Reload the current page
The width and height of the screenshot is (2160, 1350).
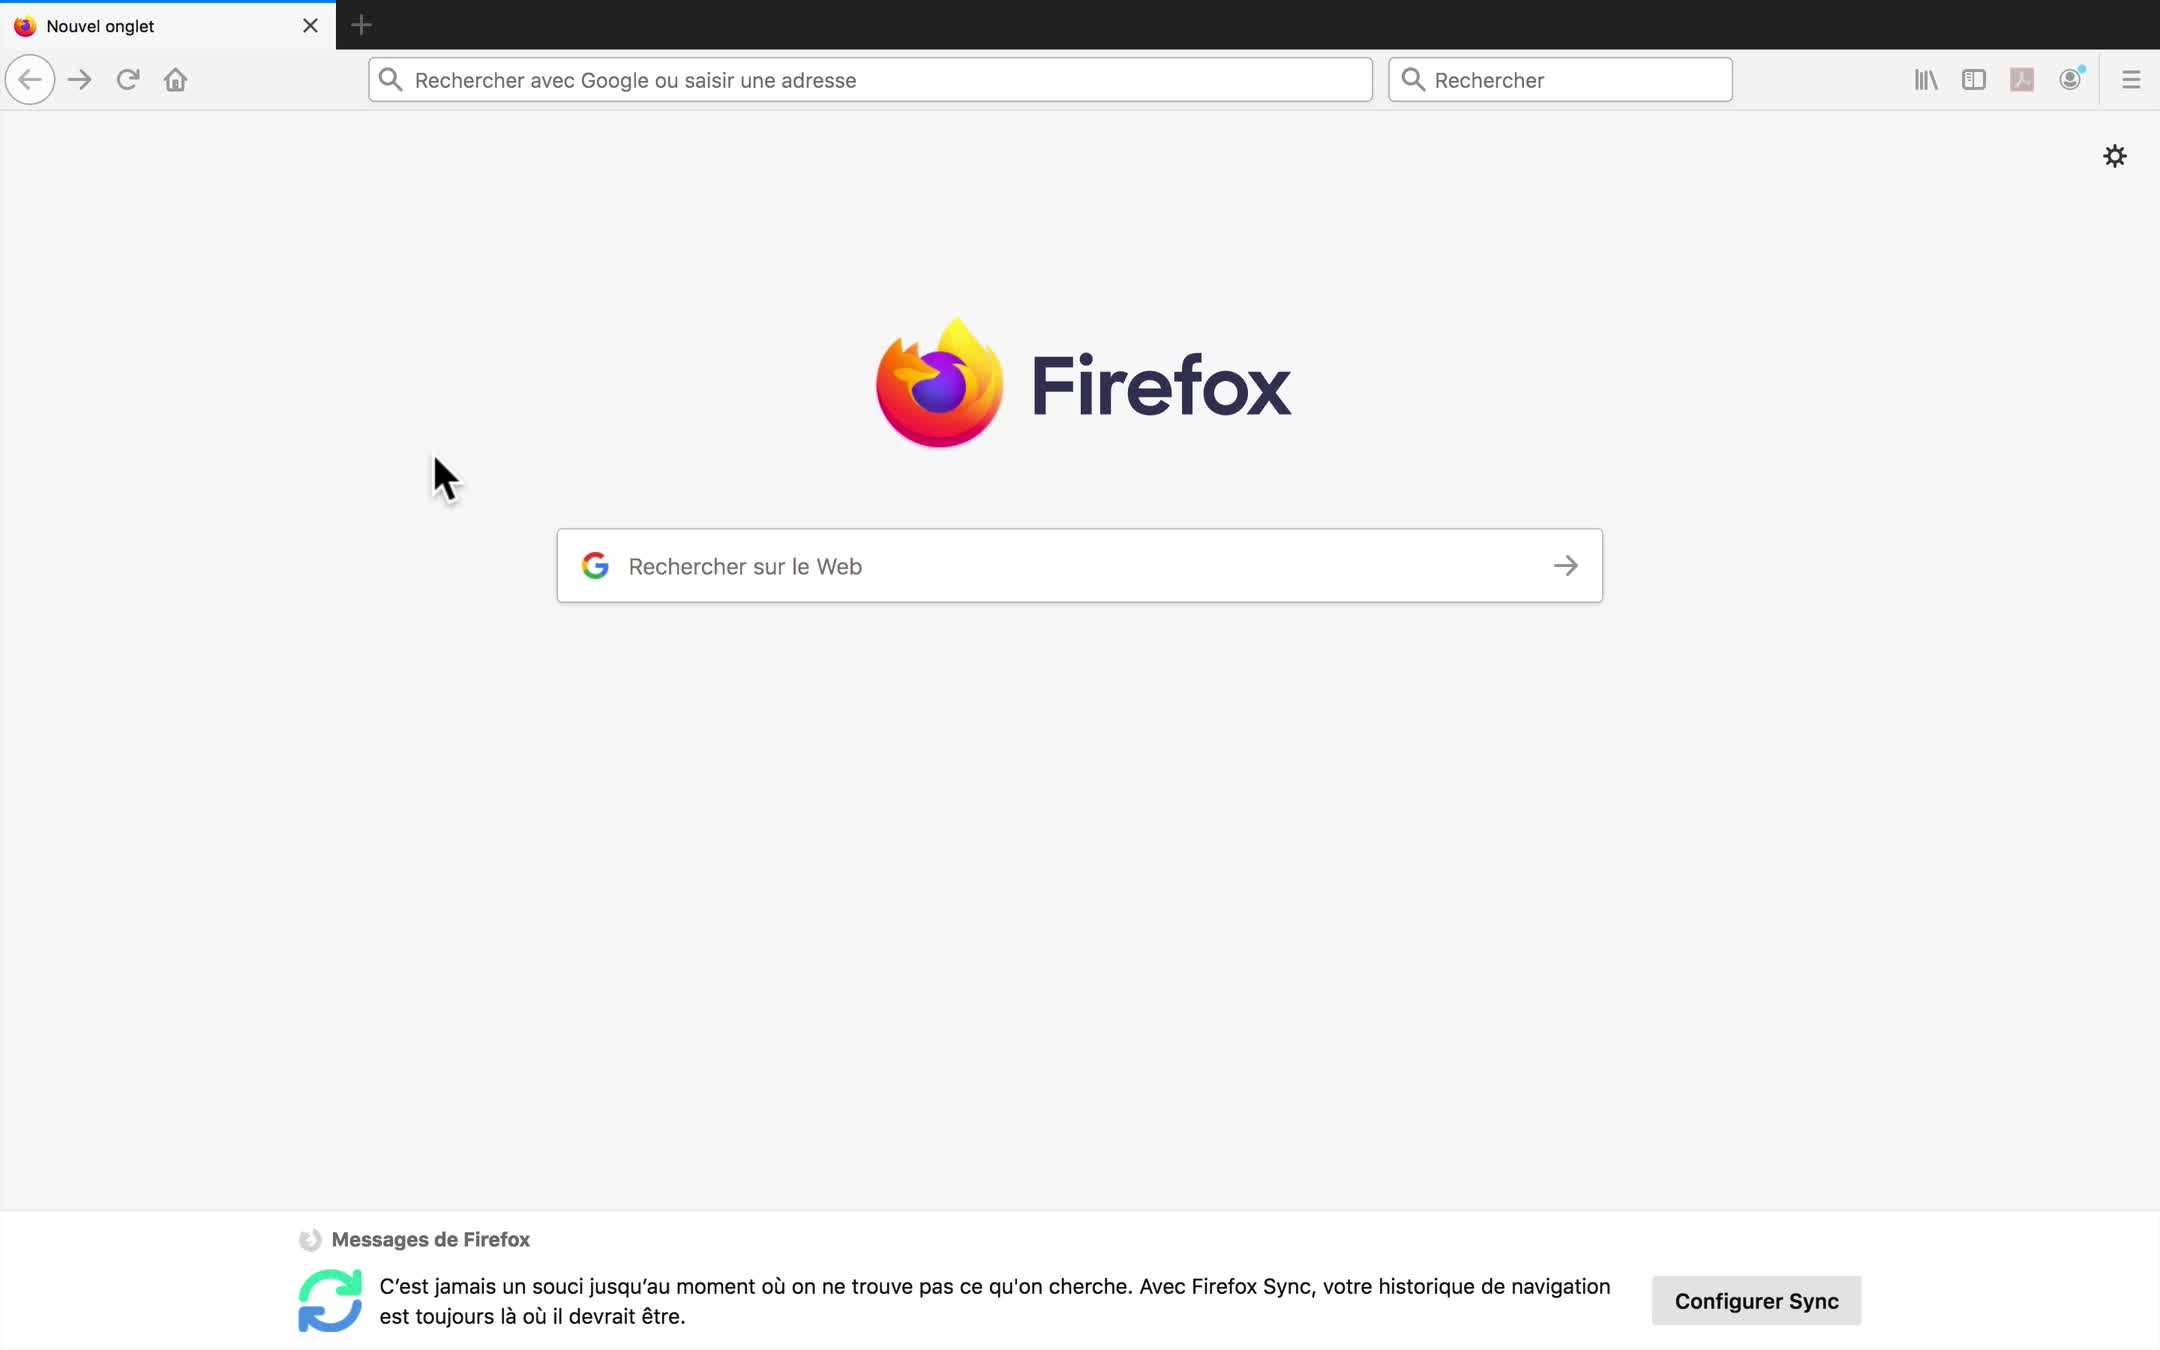coord(127,80)
